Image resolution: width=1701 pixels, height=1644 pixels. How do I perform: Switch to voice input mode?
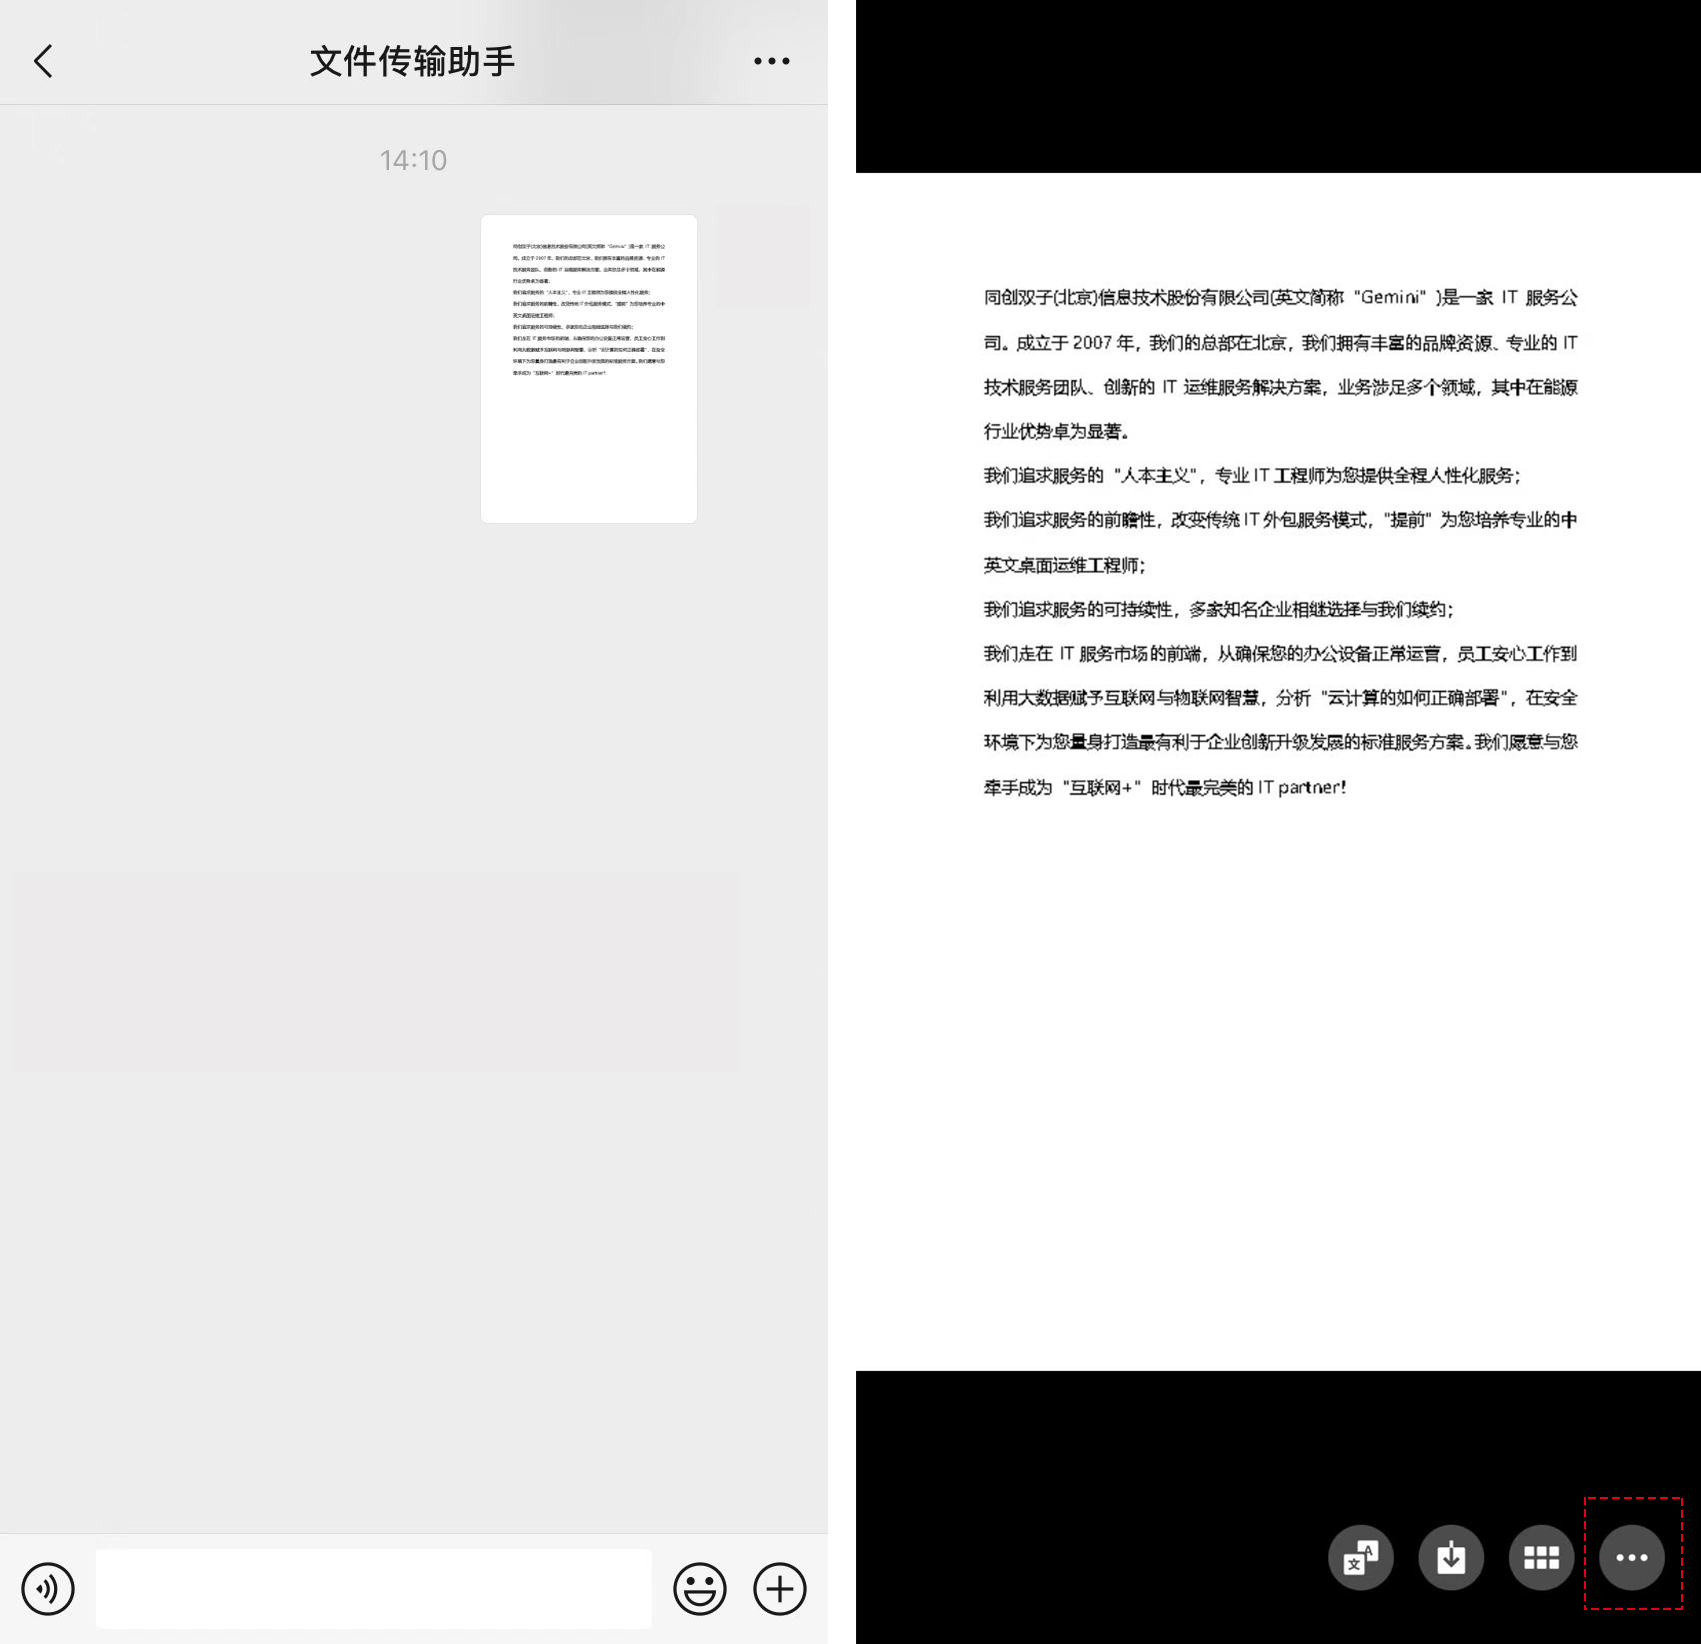click(48, 1588)
